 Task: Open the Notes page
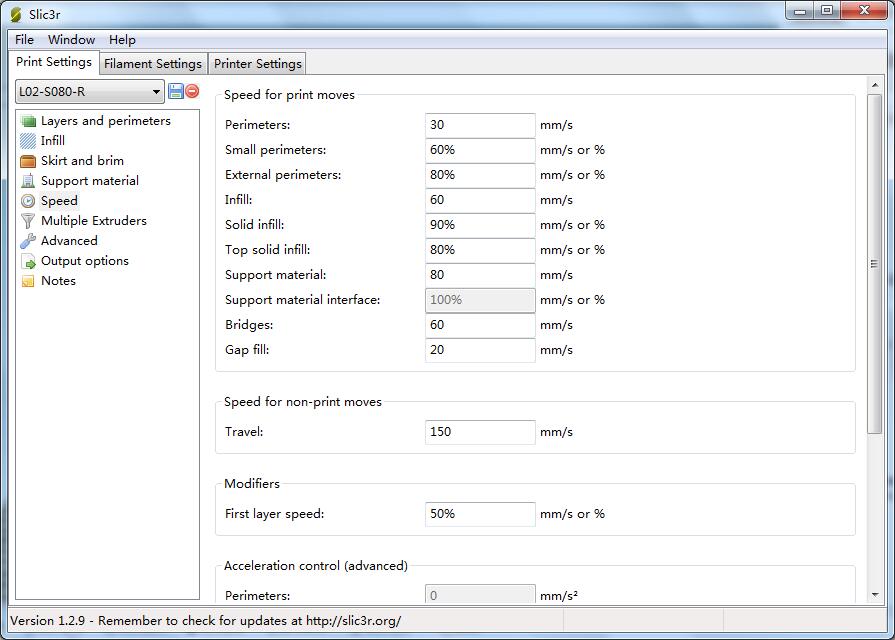pyautogui.click(x=58, y=281)
